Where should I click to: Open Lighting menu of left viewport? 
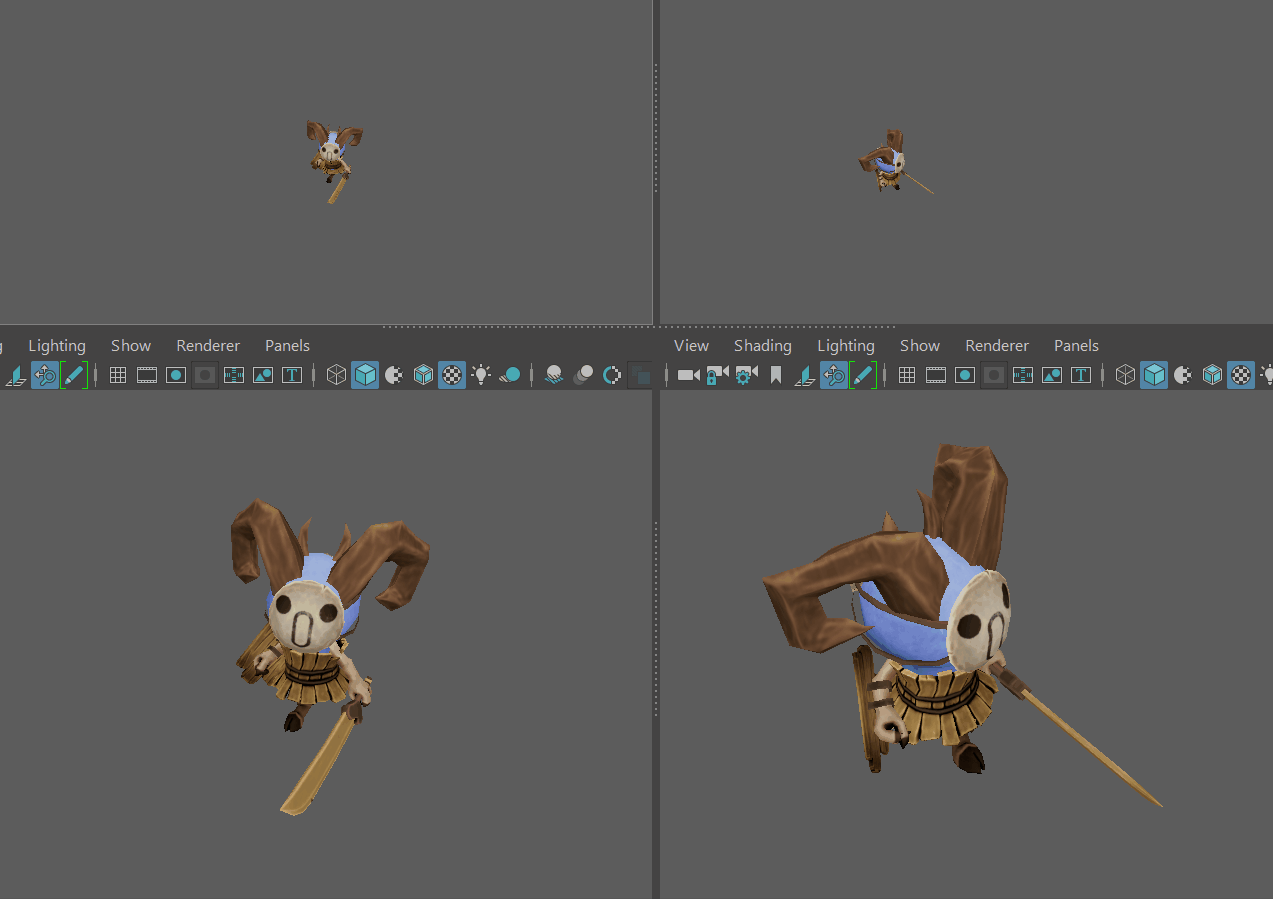coord(57,345)
